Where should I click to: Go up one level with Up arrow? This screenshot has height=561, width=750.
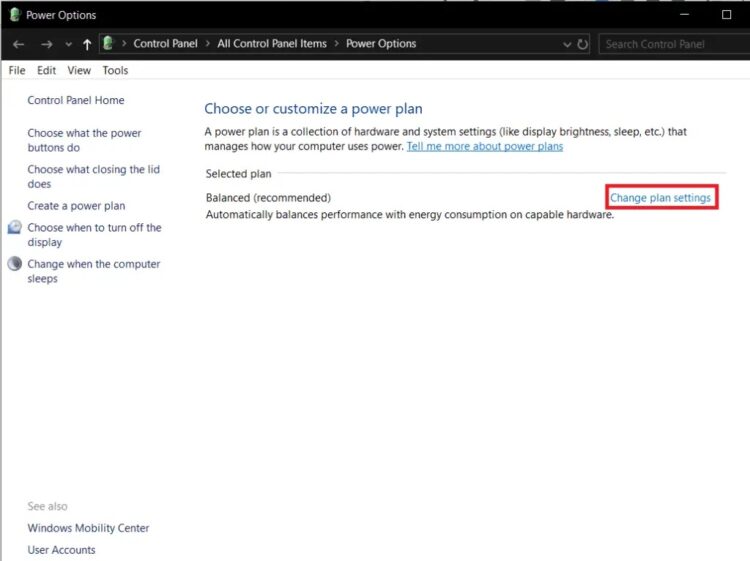(x=87, y=44)
